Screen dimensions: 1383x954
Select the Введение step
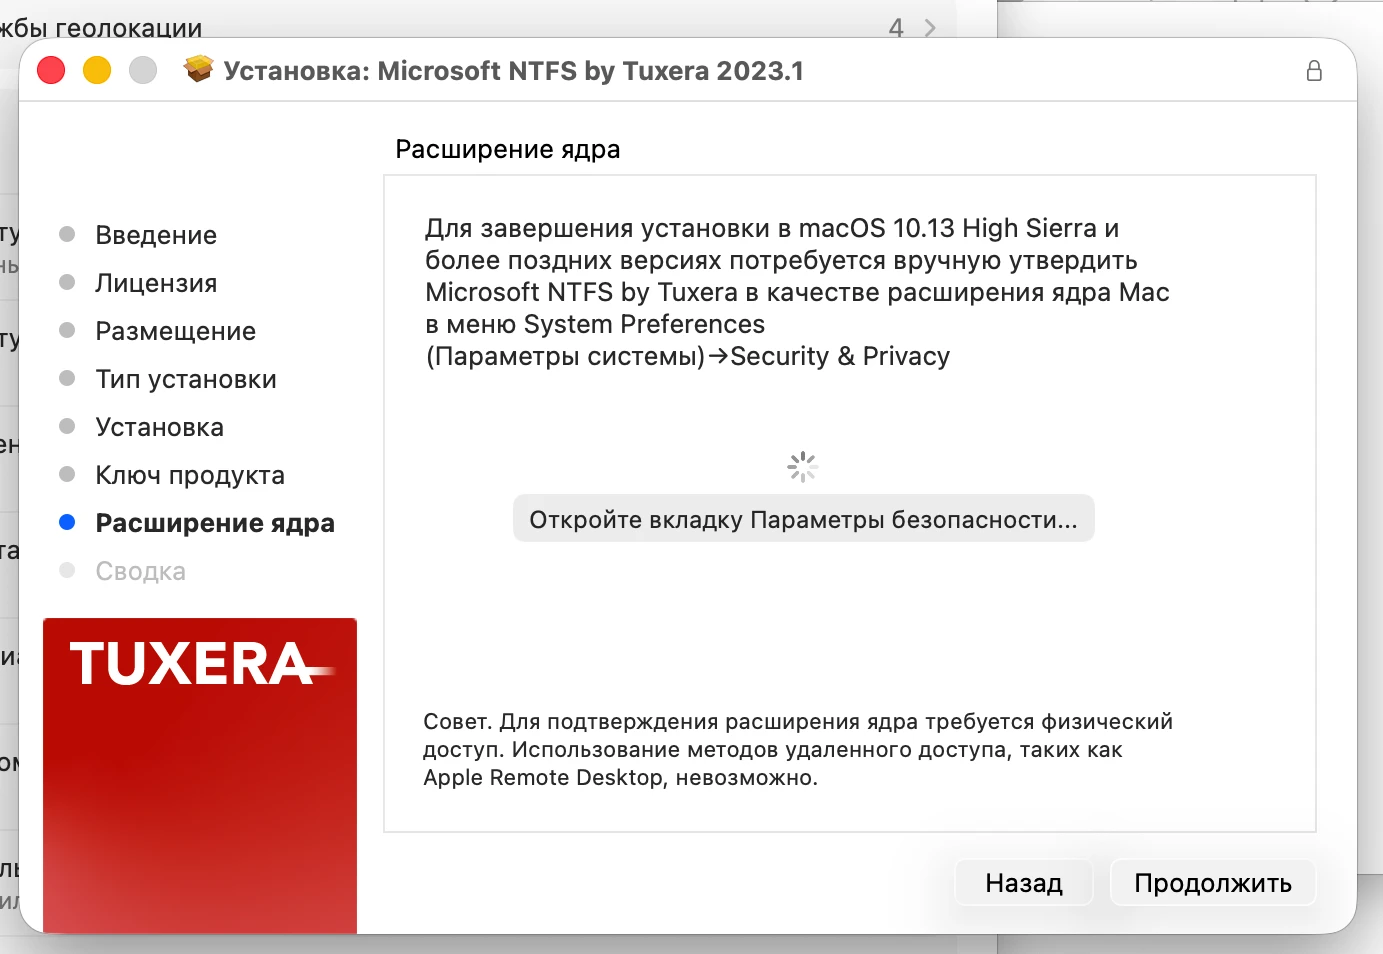(156, 235)
